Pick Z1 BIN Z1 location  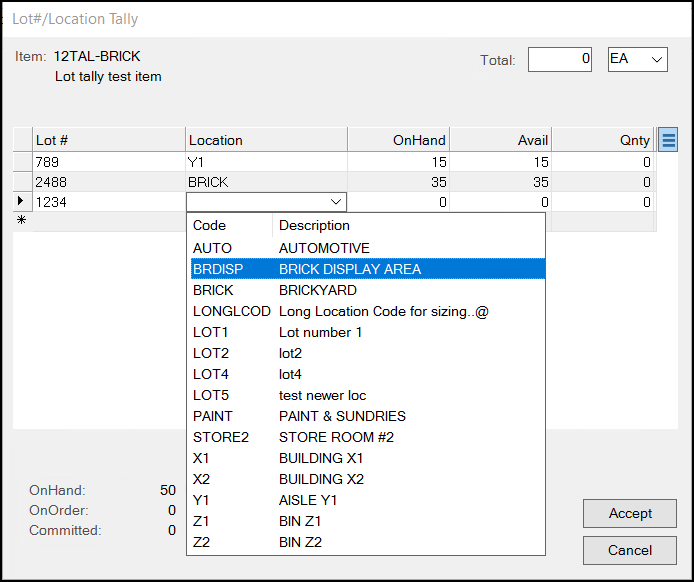click(368, 521)
